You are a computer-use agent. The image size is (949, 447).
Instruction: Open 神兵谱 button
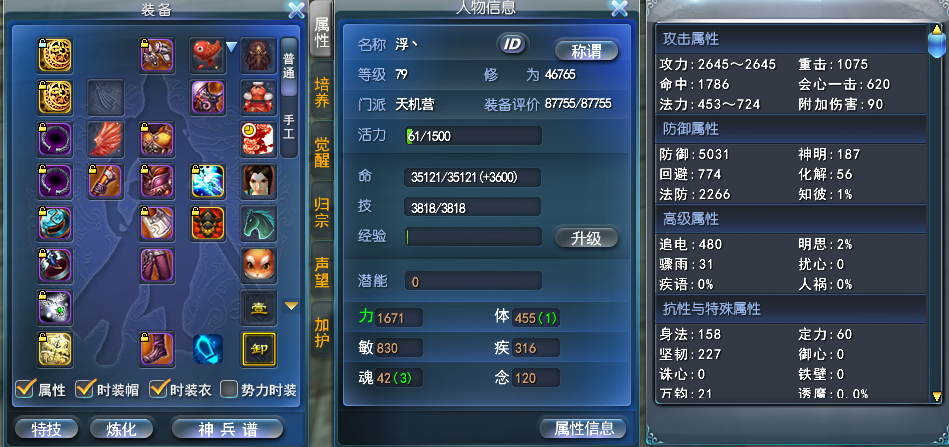[x=228, y=429]
